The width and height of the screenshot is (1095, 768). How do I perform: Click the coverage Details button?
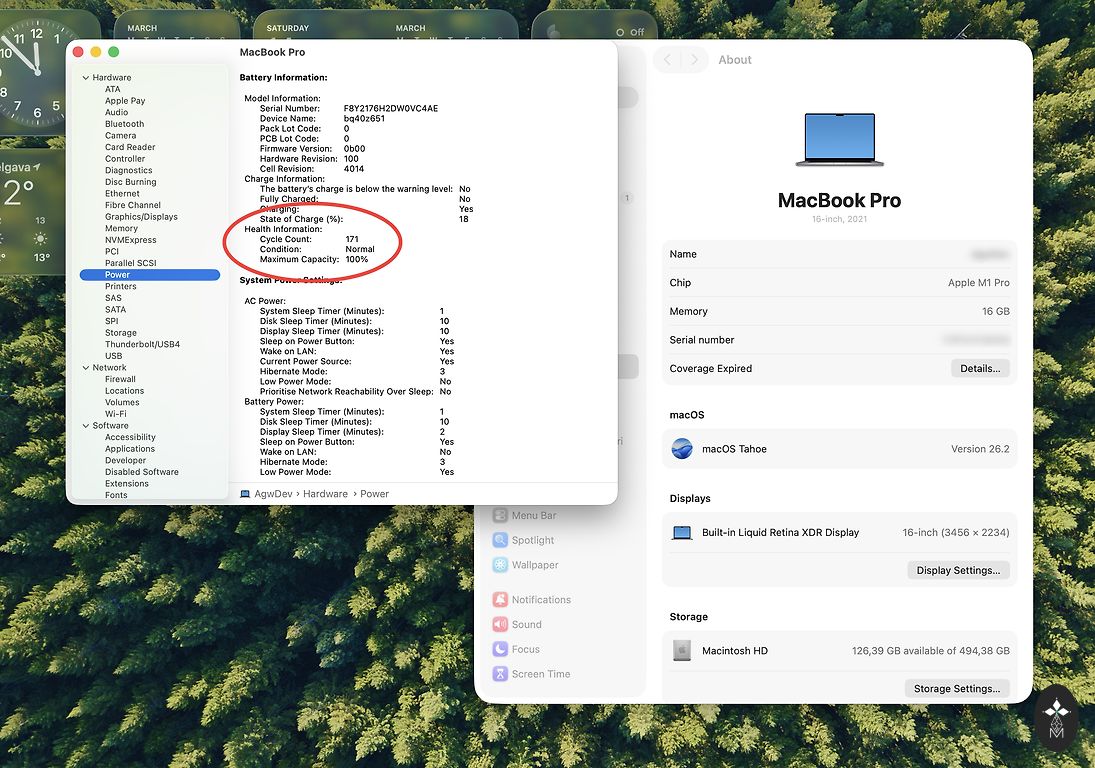point(979,369)
